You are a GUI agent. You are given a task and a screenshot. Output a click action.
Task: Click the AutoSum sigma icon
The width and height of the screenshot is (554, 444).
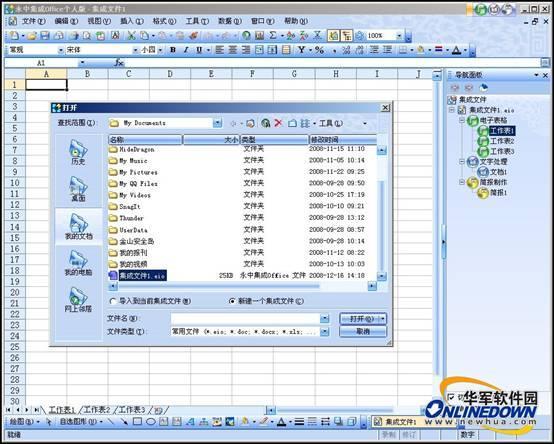pyautogui.click(x=273, y=35)
